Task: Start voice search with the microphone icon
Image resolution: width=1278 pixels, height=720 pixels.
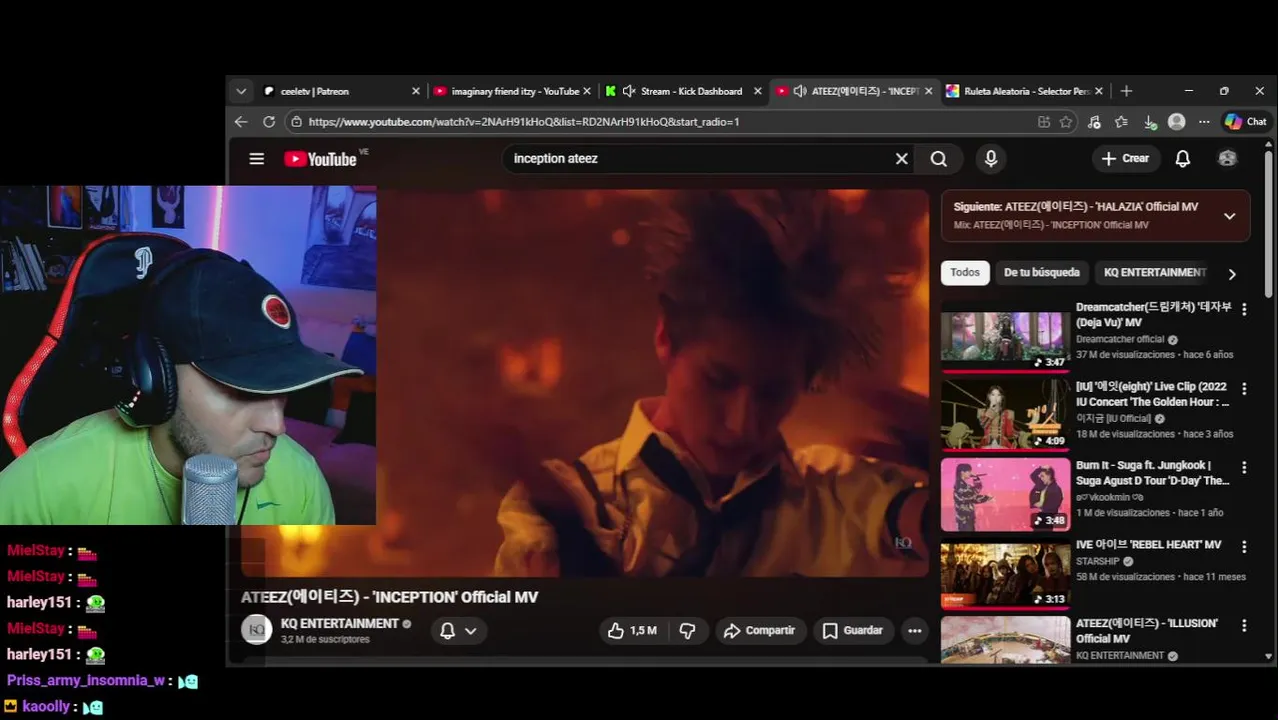Action: tap(991, 158)
